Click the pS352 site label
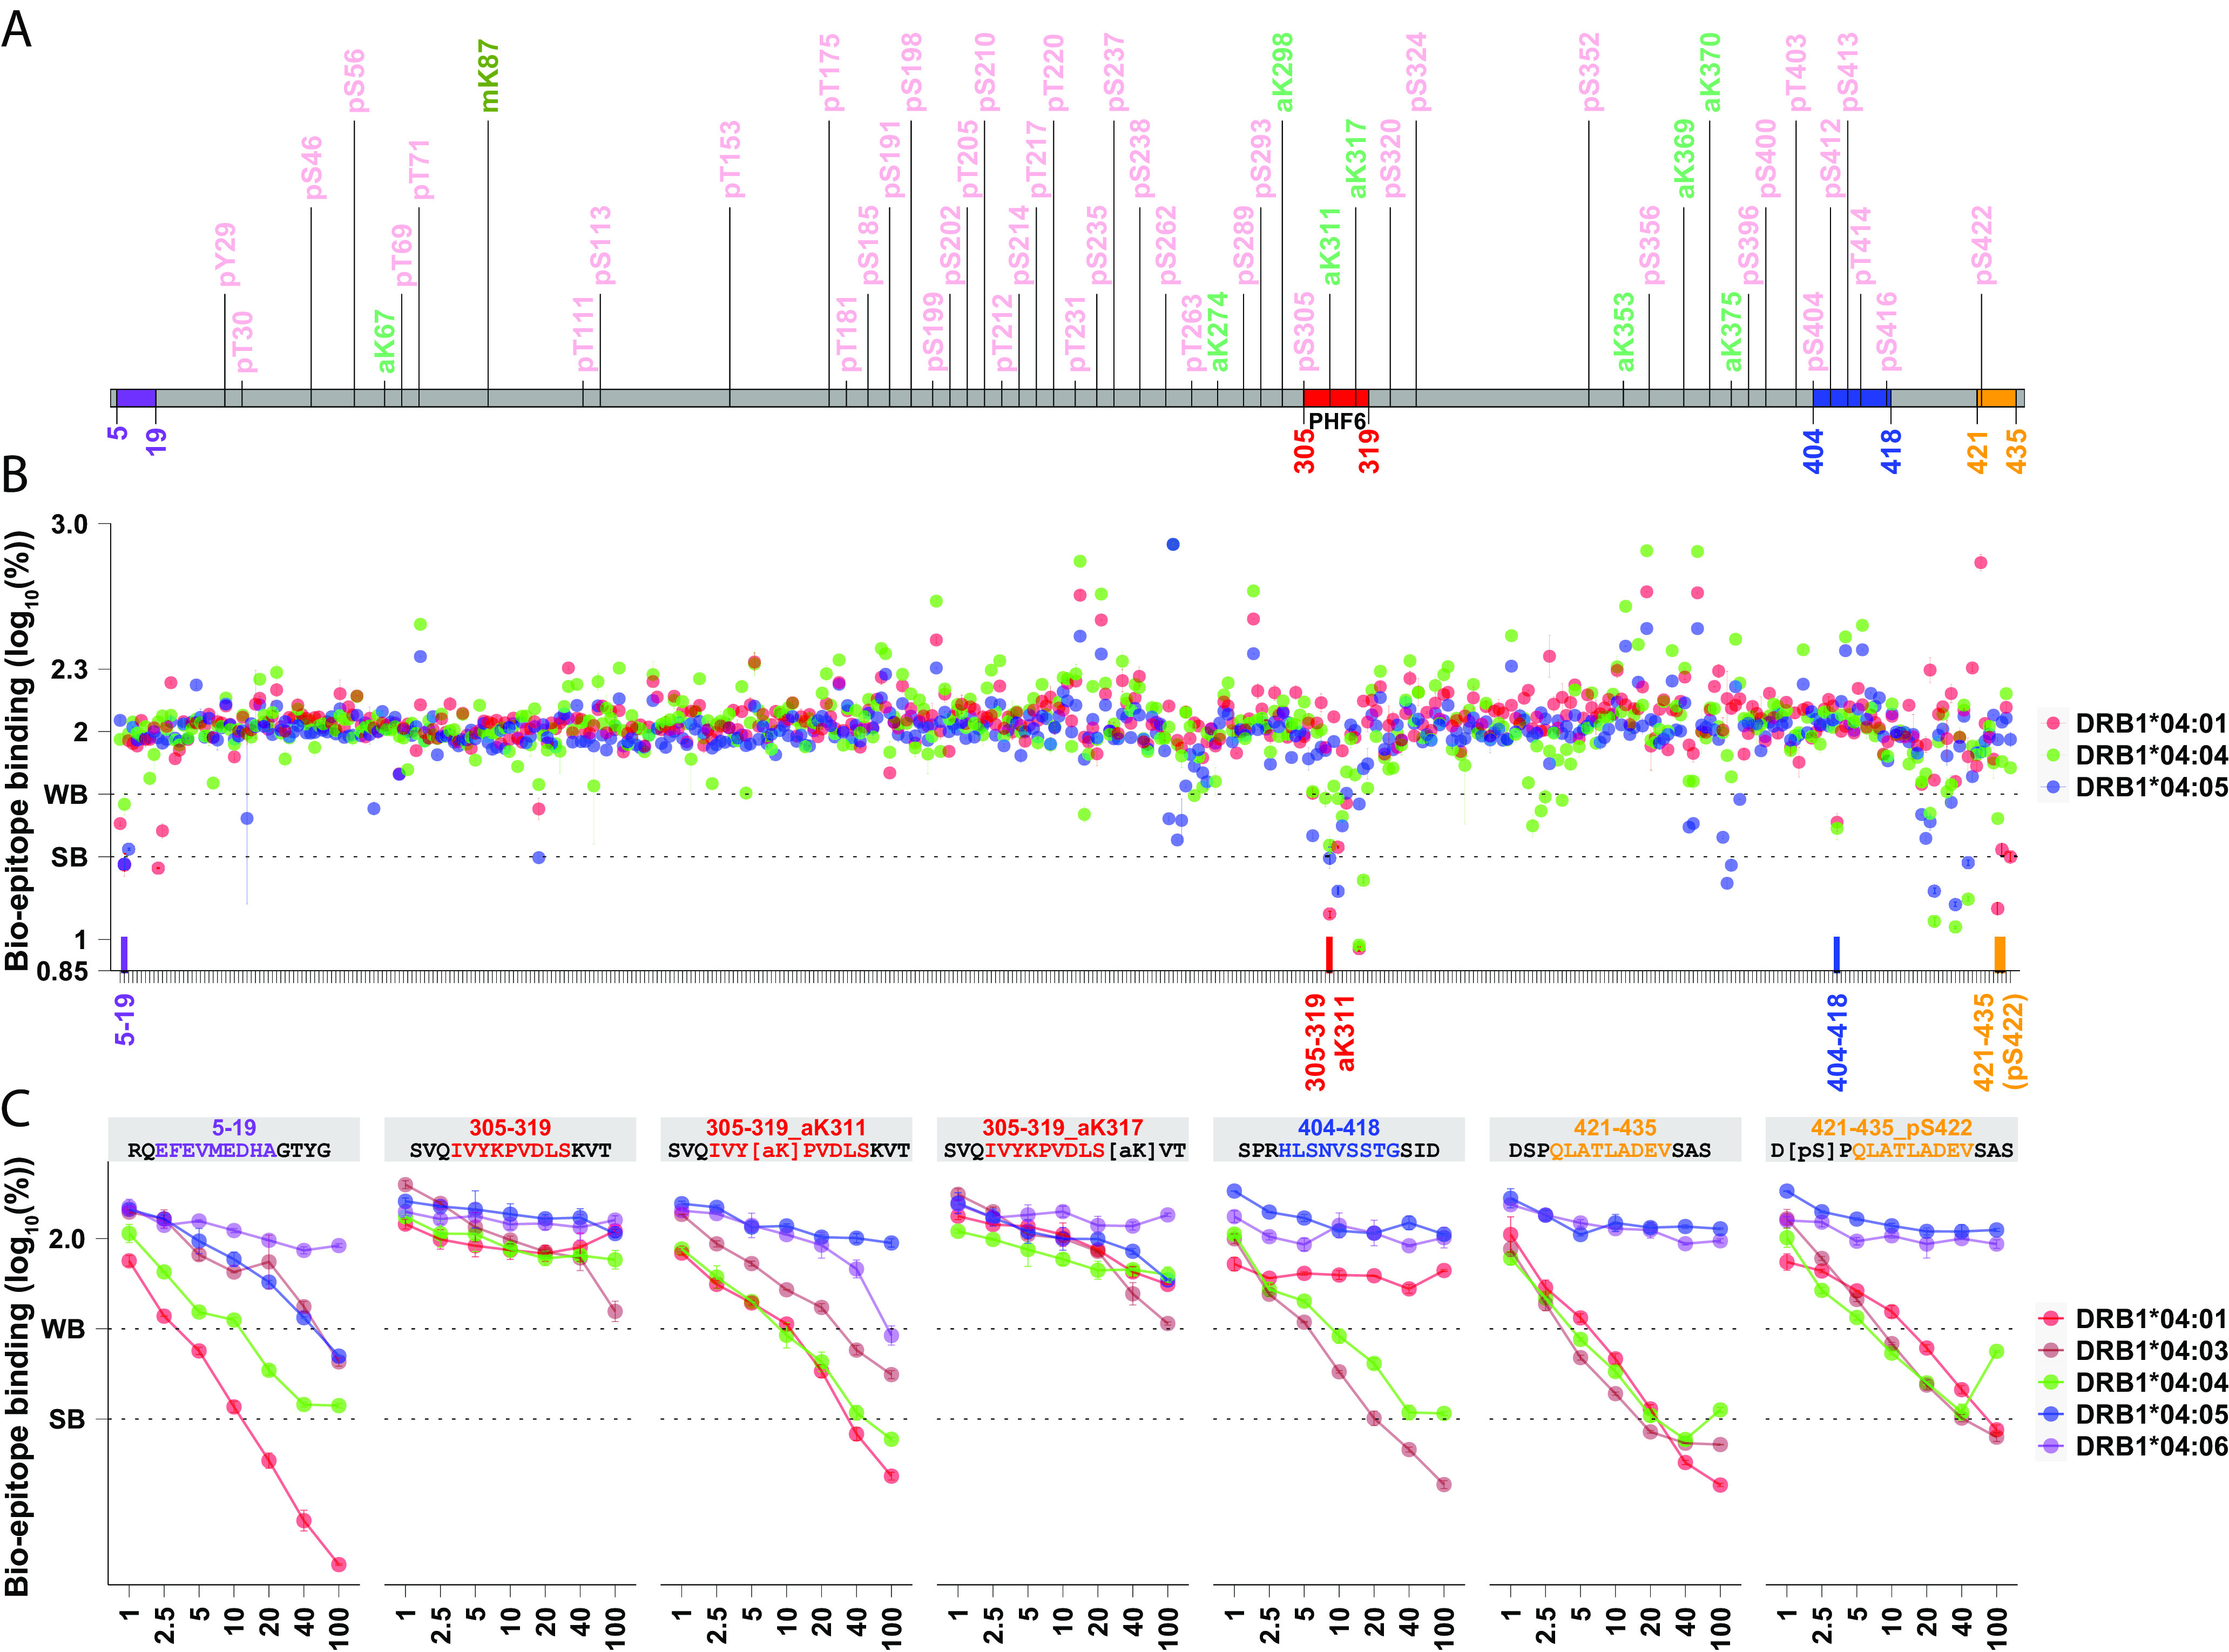Screen dimensions: 2229x1652 point(1590,73)
